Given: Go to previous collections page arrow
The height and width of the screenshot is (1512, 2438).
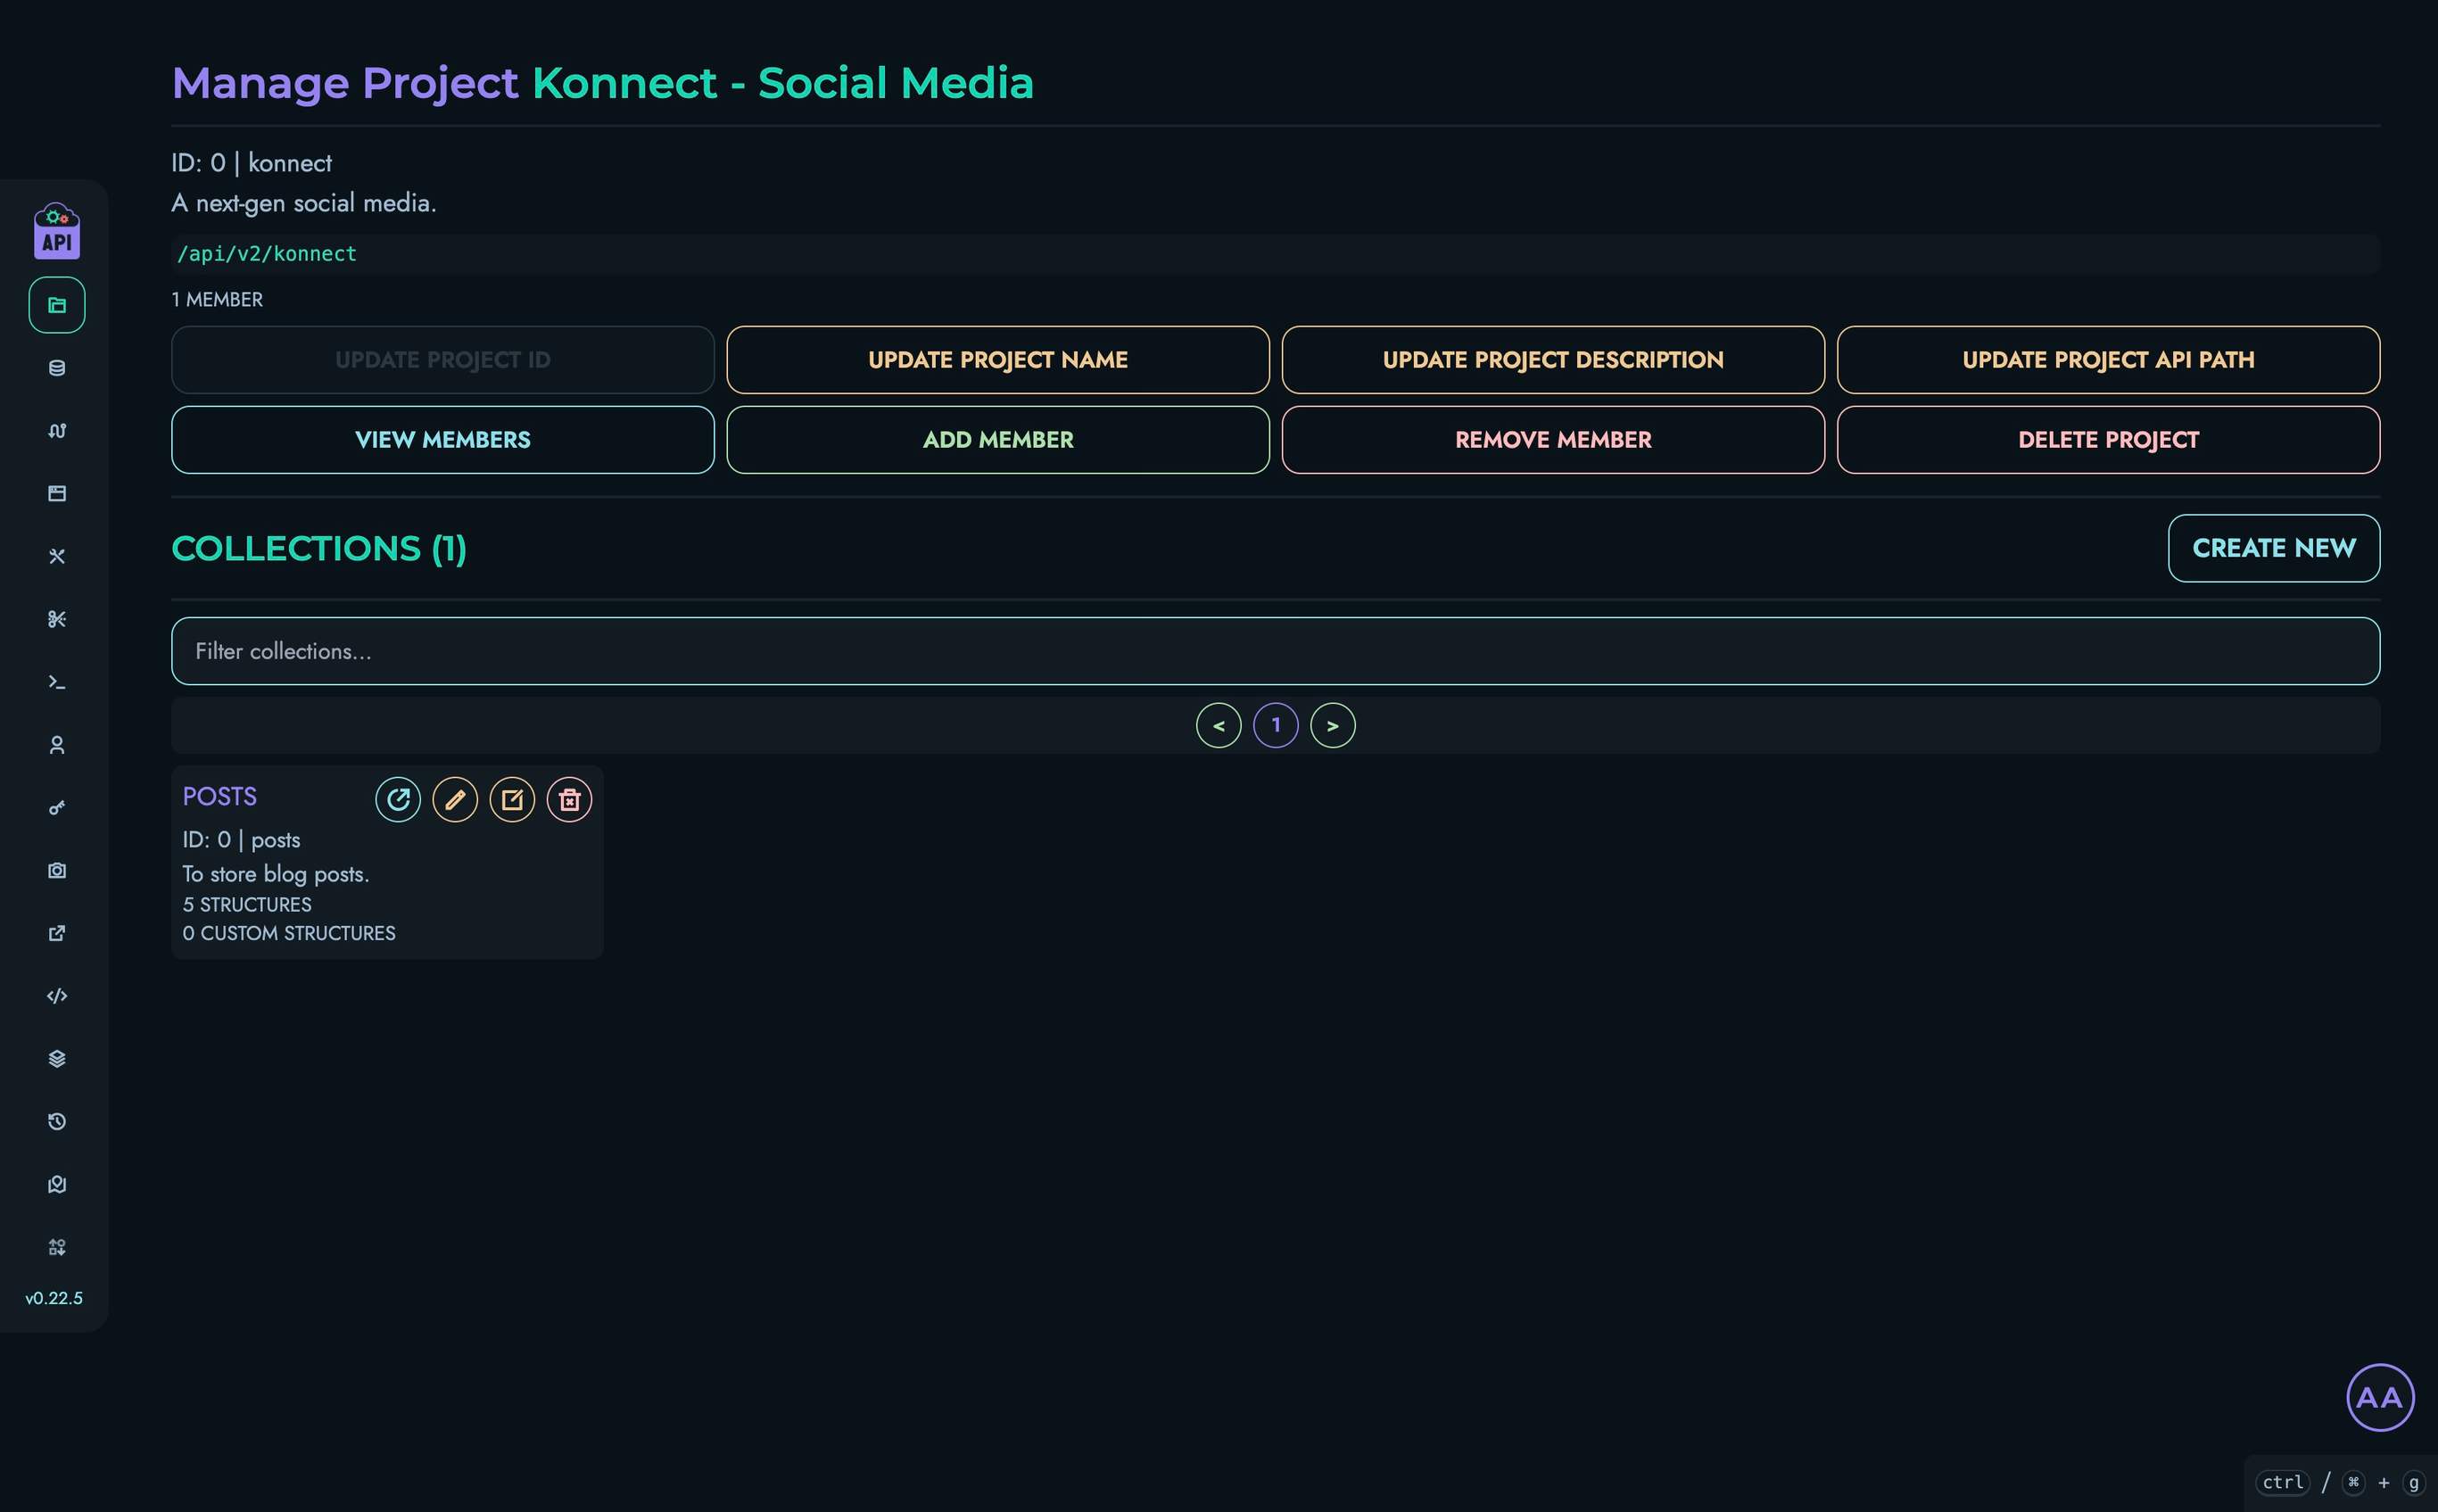Looking at the screenshot, I should [1218, 725].
